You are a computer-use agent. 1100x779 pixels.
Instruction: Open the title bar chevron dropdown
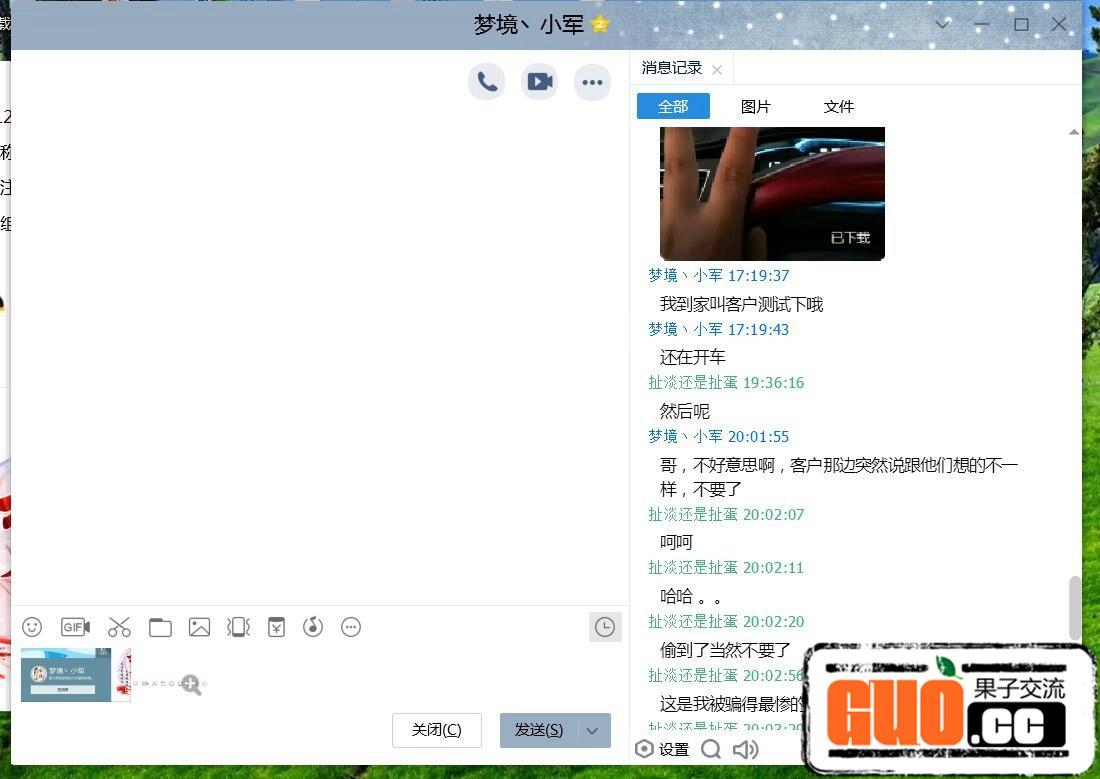[942, 24]
